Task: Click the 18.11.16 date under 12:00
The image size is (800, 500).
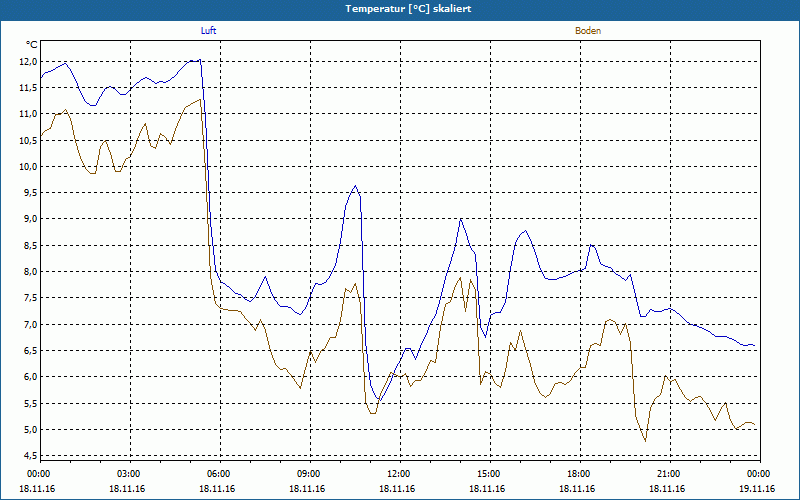Action: (397, 489)
